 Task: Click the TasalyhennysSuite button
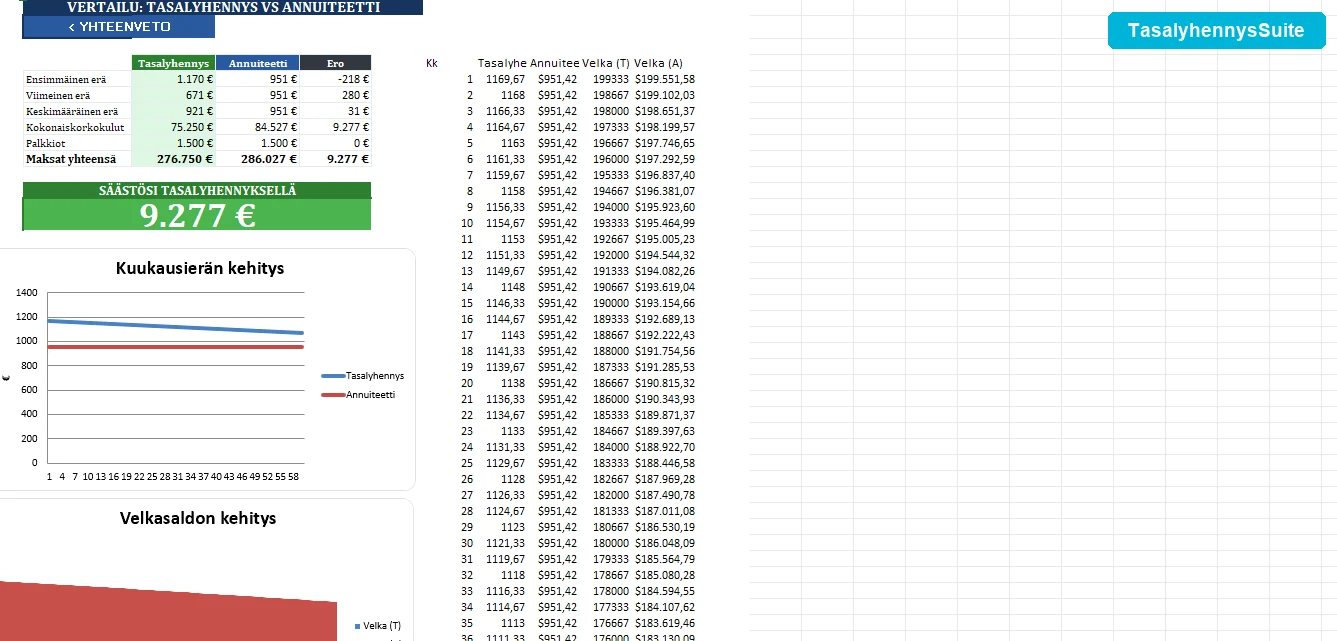(x=1215, y=30)
